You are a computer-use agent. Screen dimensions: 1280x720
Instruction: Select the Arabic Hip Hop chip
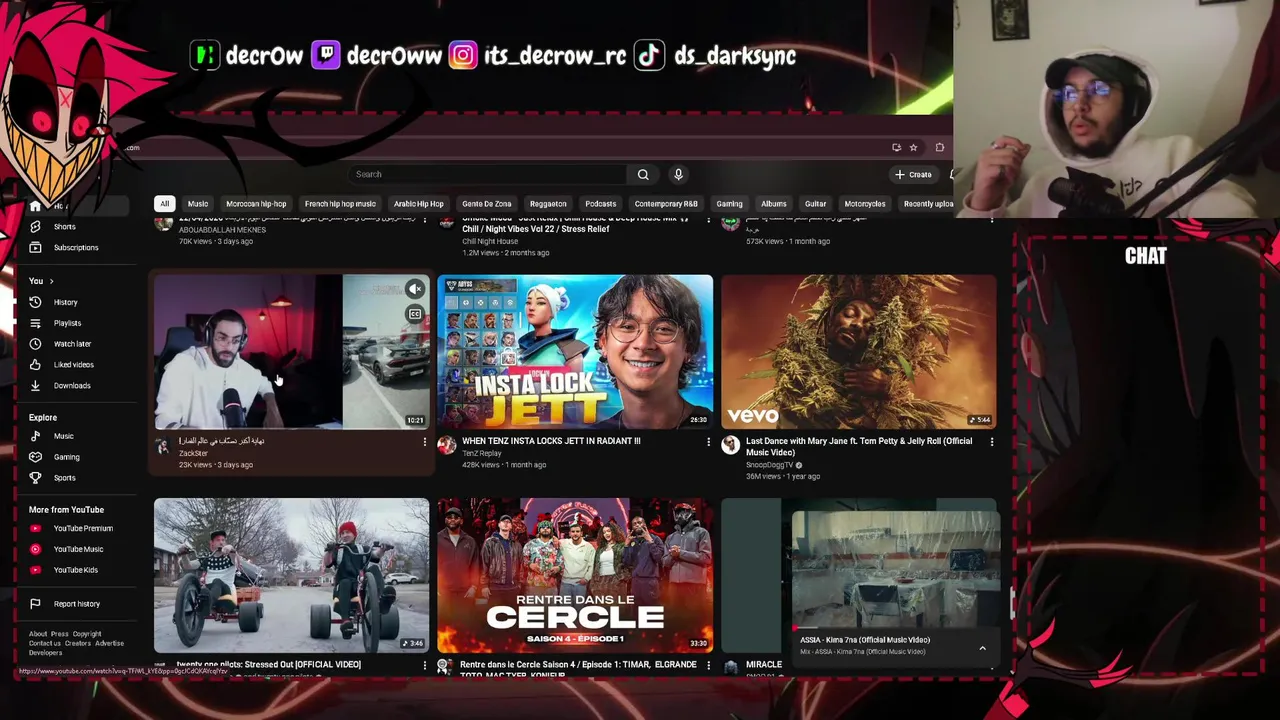point(418,204)
